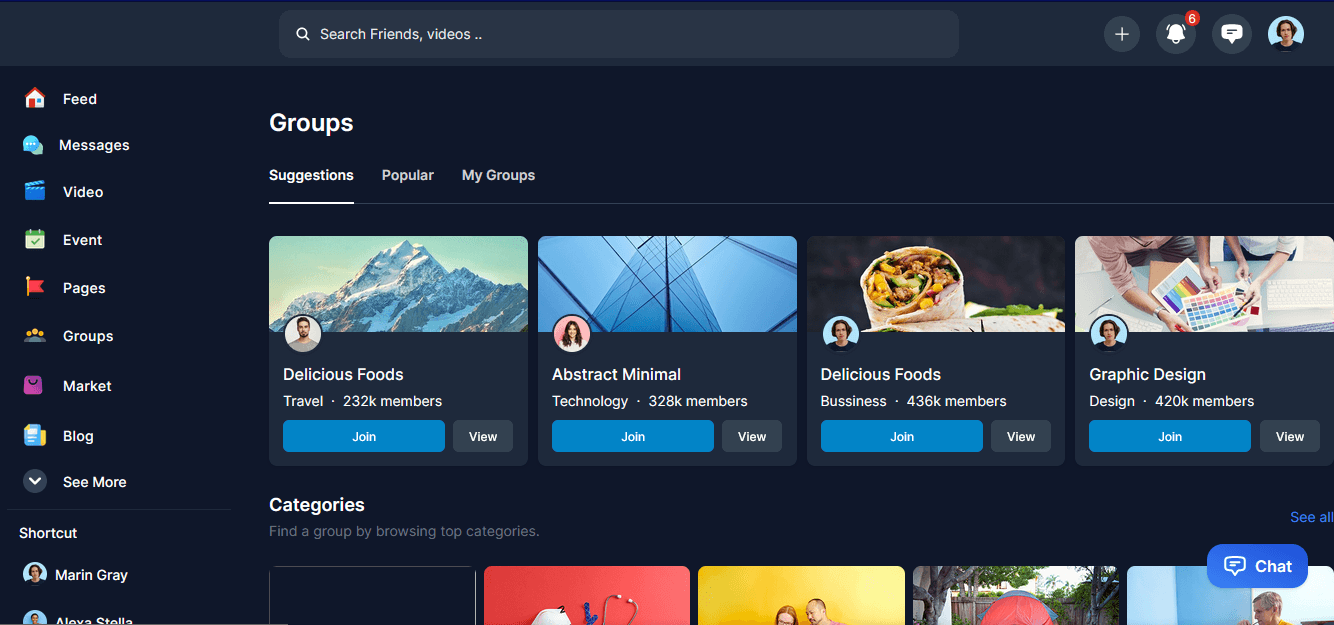Open the red stethoscope category thumbnail
Screen dimensions: 1334x625
point(587,596)
